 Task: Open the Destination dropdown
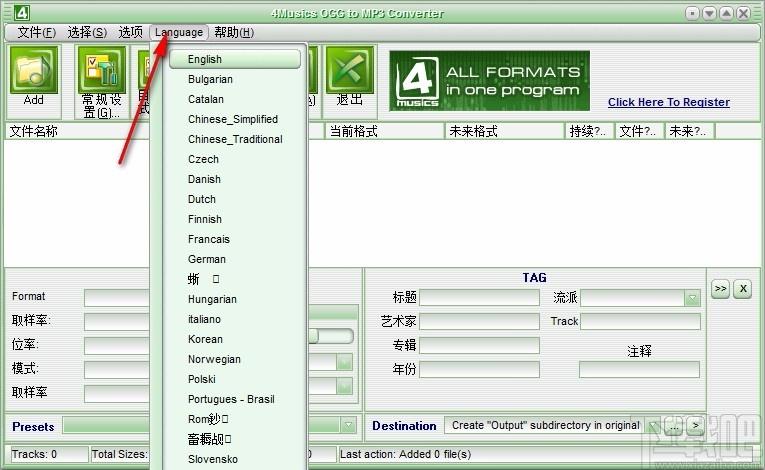pos(653,426)
